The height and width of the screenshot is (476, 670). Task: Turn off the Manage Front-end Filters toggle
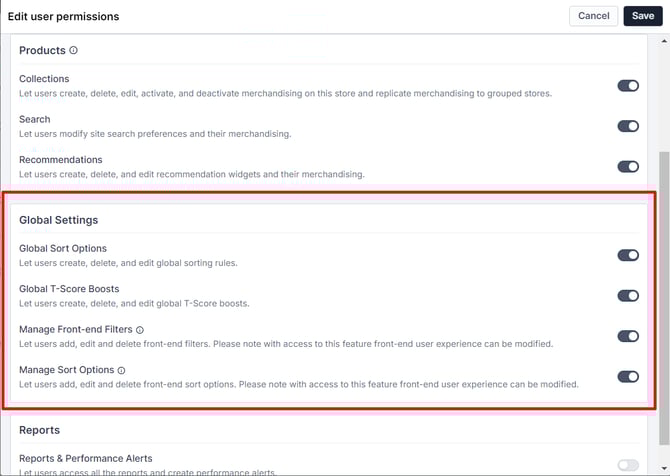click(627, 336)
